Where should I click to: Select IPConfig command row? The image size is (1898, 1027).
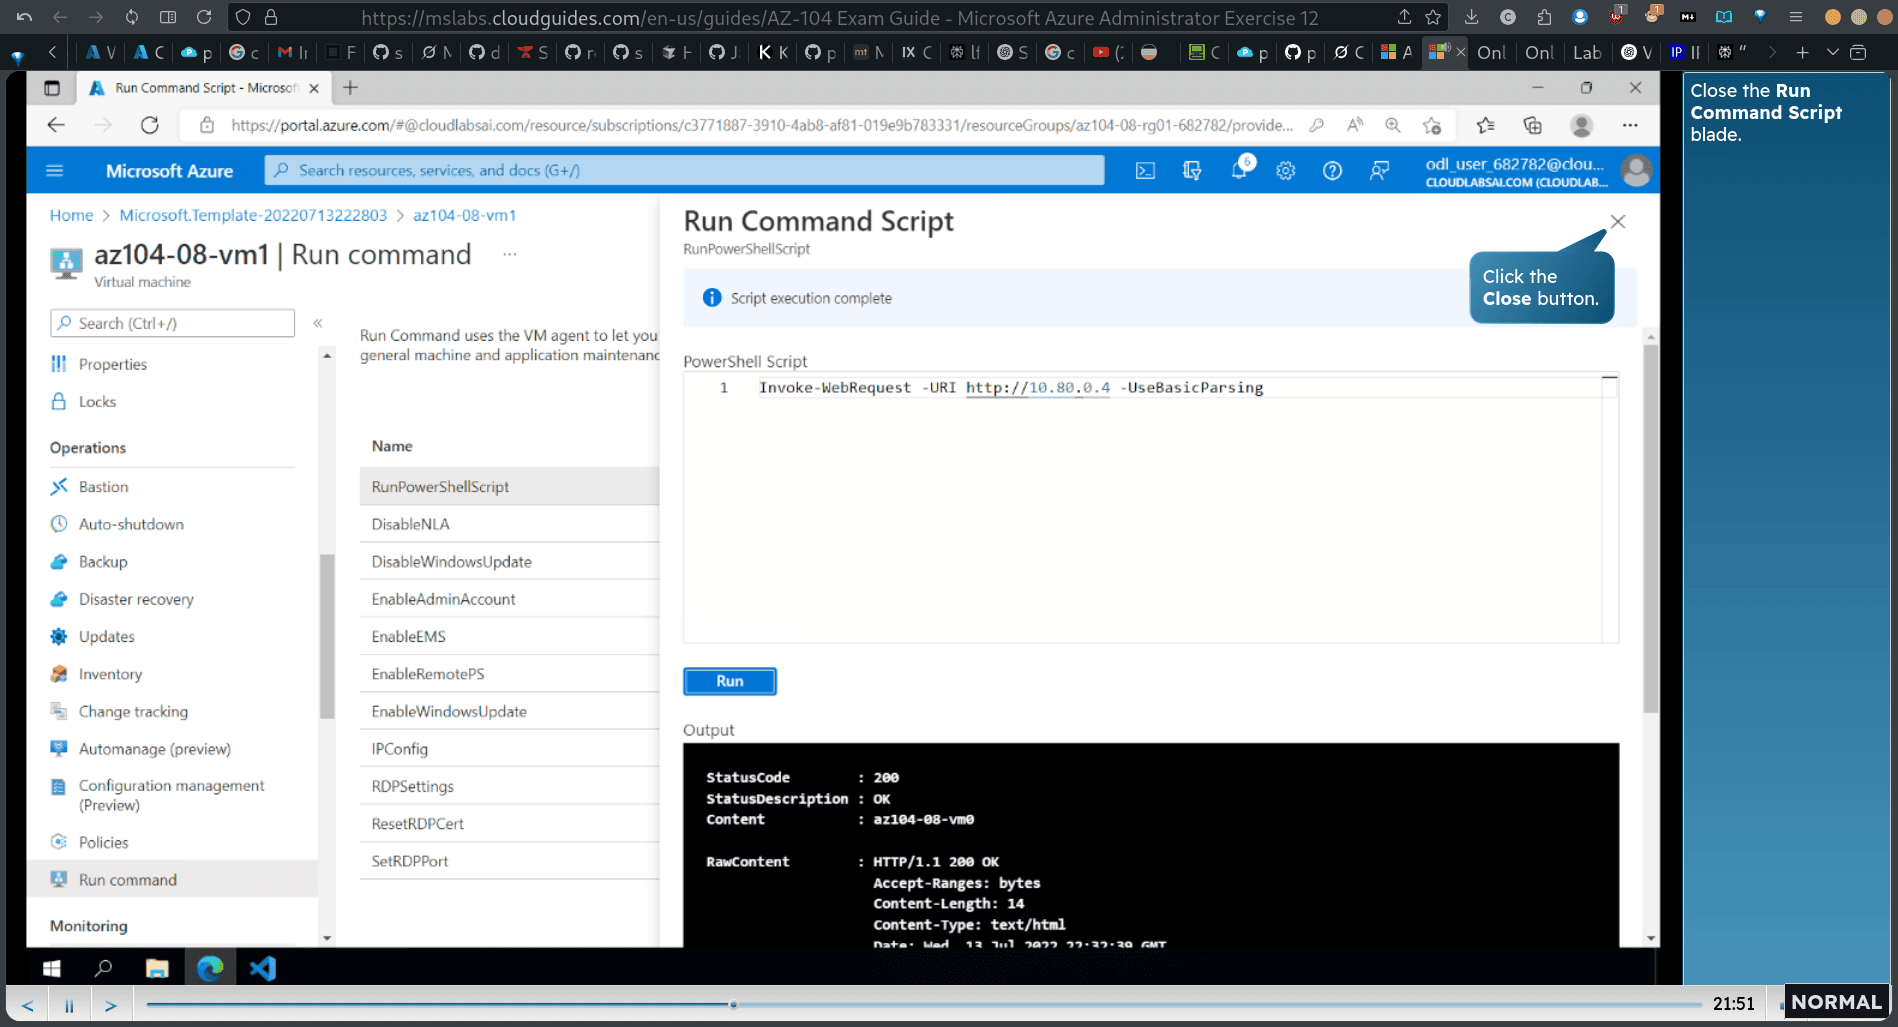click(x=509, y=749)
